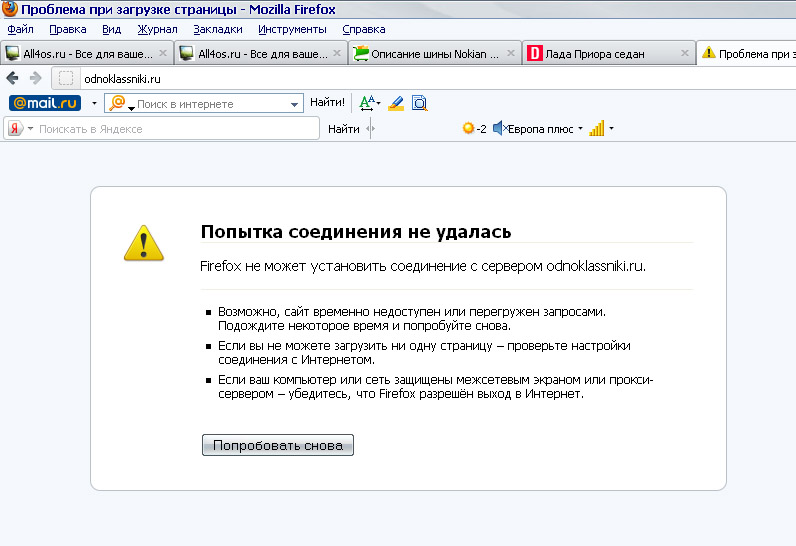Expand the dropdown arrow beside Yandex logo
The width and height of the screenshot is (796, 546).
coord(30,128)
